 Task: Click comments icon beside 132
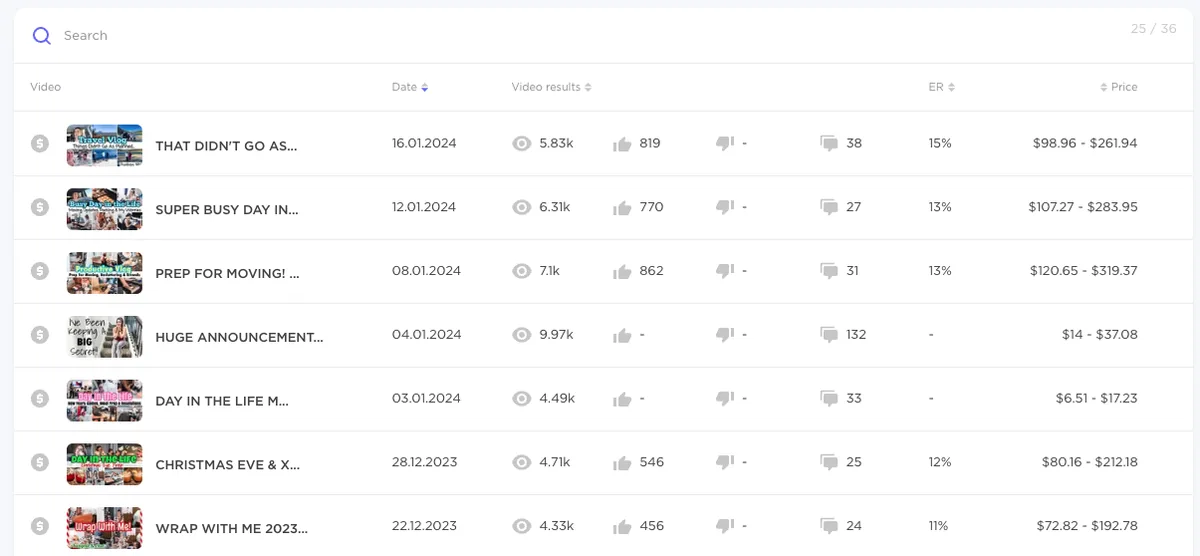[x=828, y=335]
